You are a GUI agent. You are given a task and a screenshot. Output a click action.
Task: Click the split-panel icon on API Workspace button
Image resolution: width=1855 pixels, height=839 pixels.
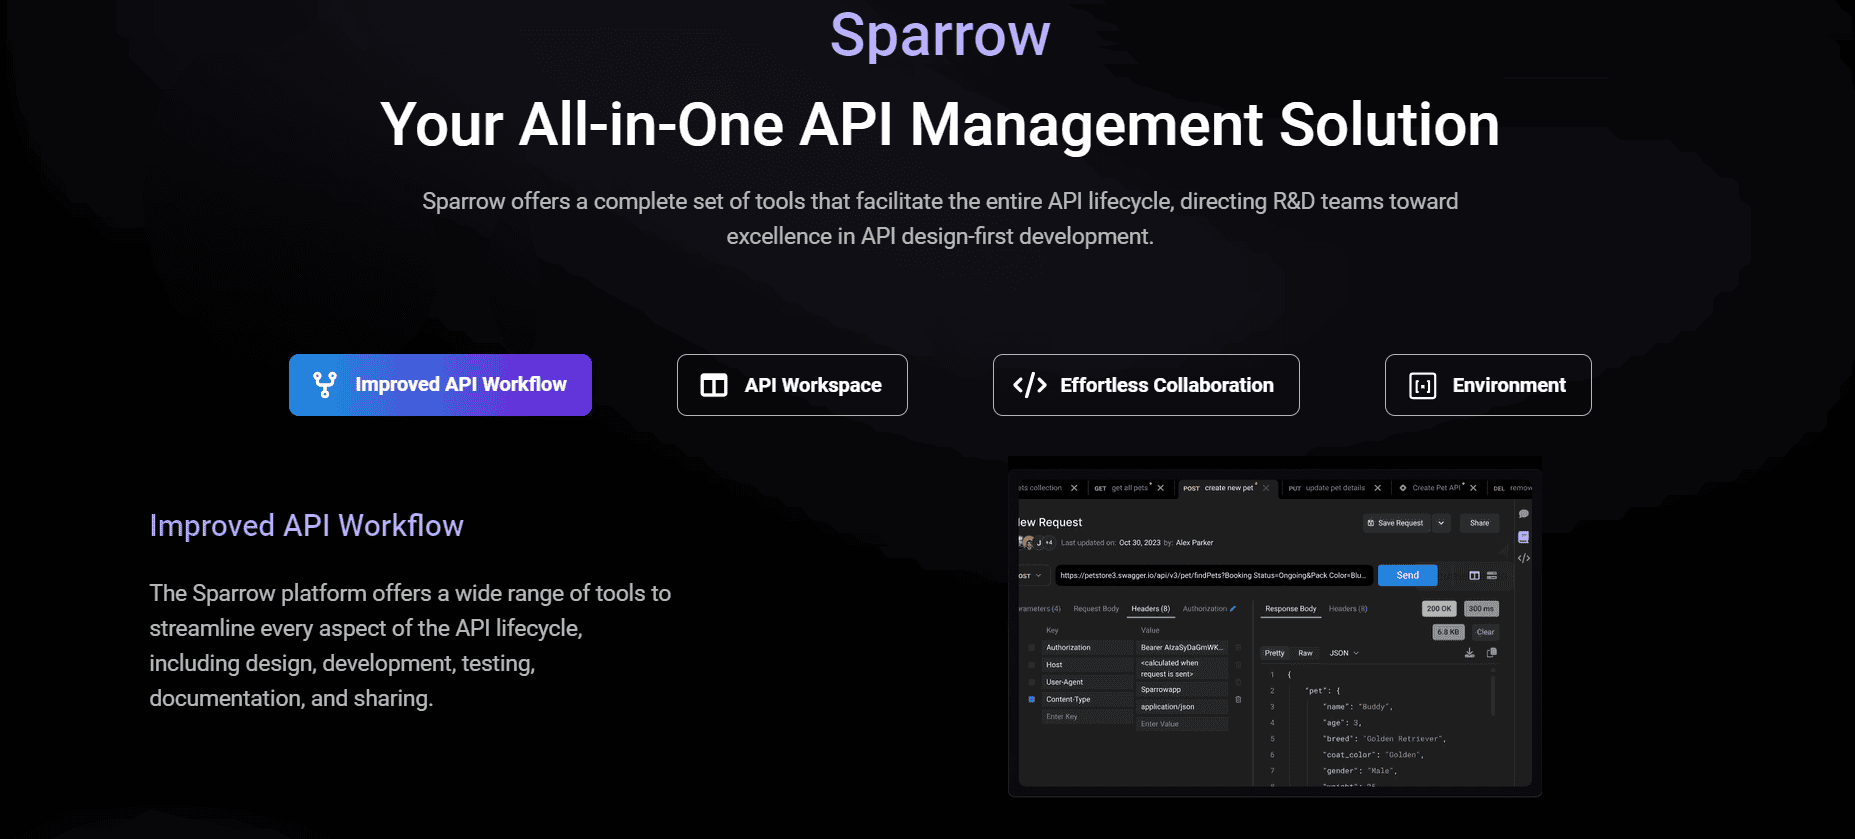(x=714, y=385)
